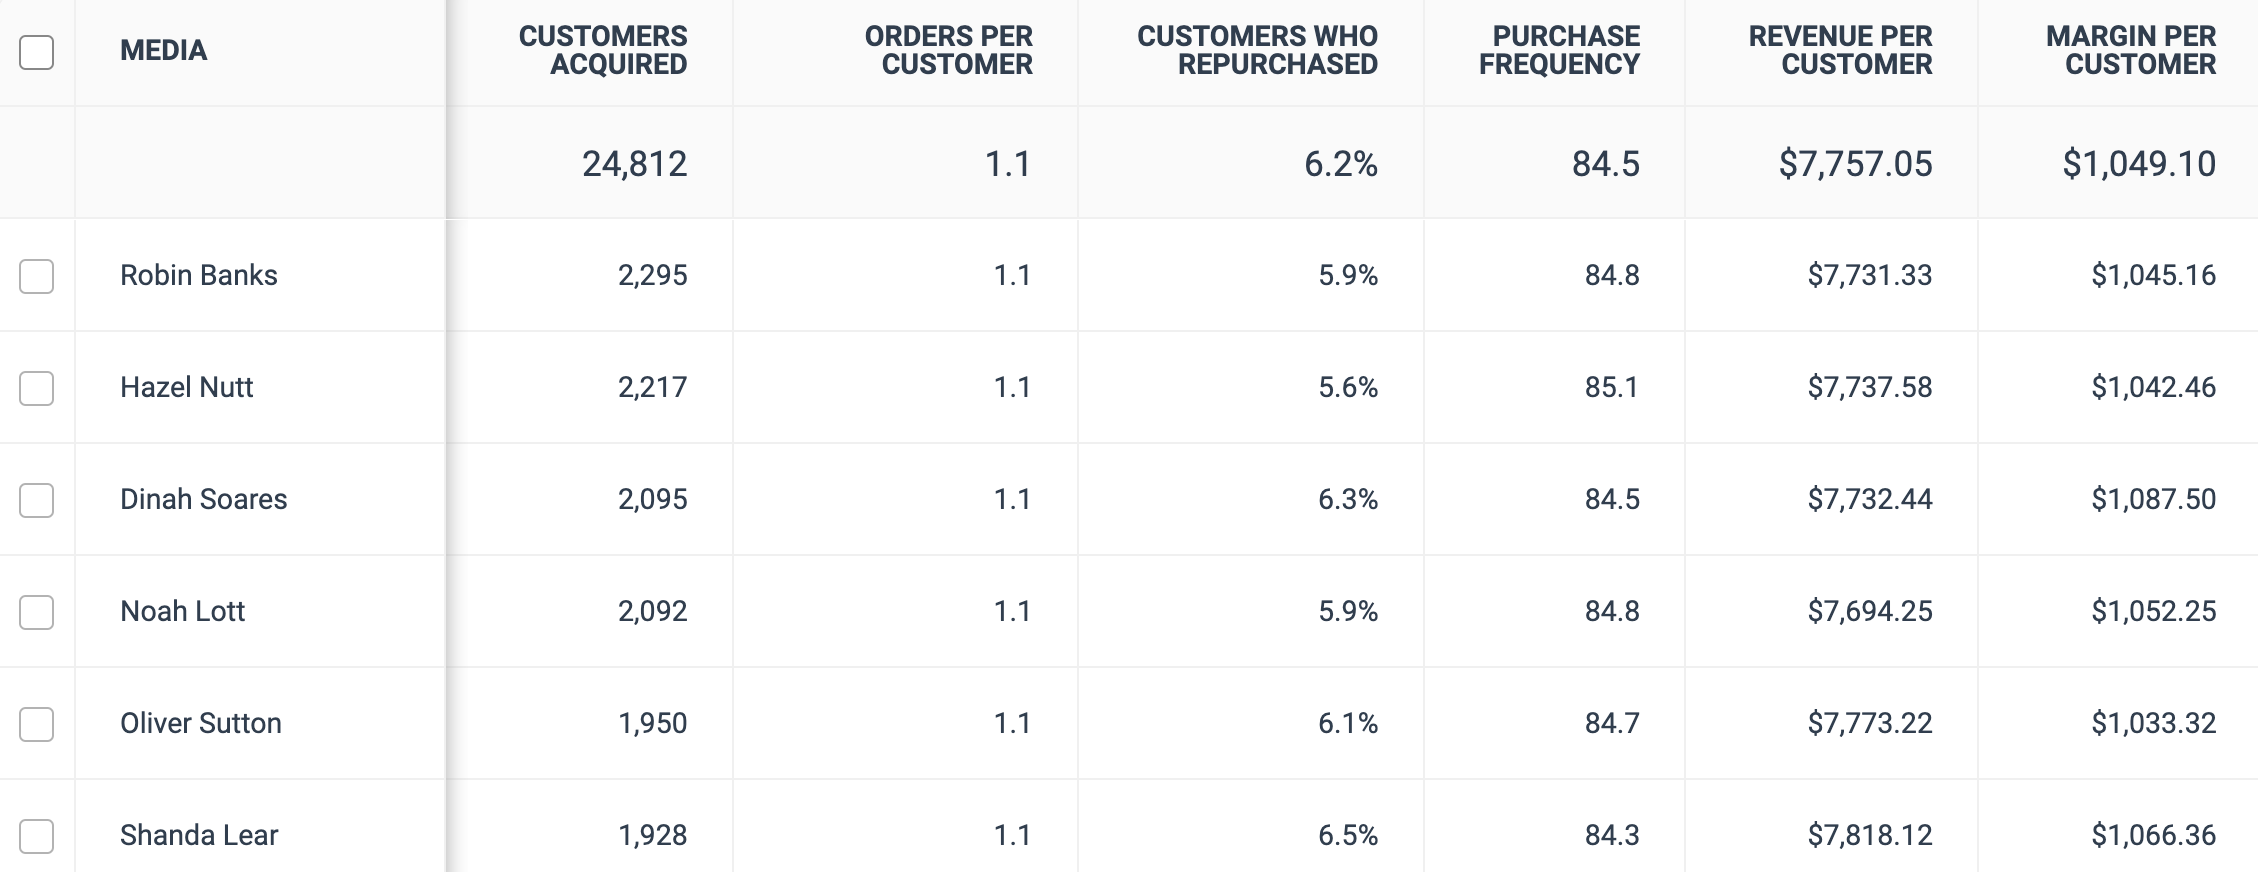Sort by Customers Acquired column header

(x=603, y=50)
